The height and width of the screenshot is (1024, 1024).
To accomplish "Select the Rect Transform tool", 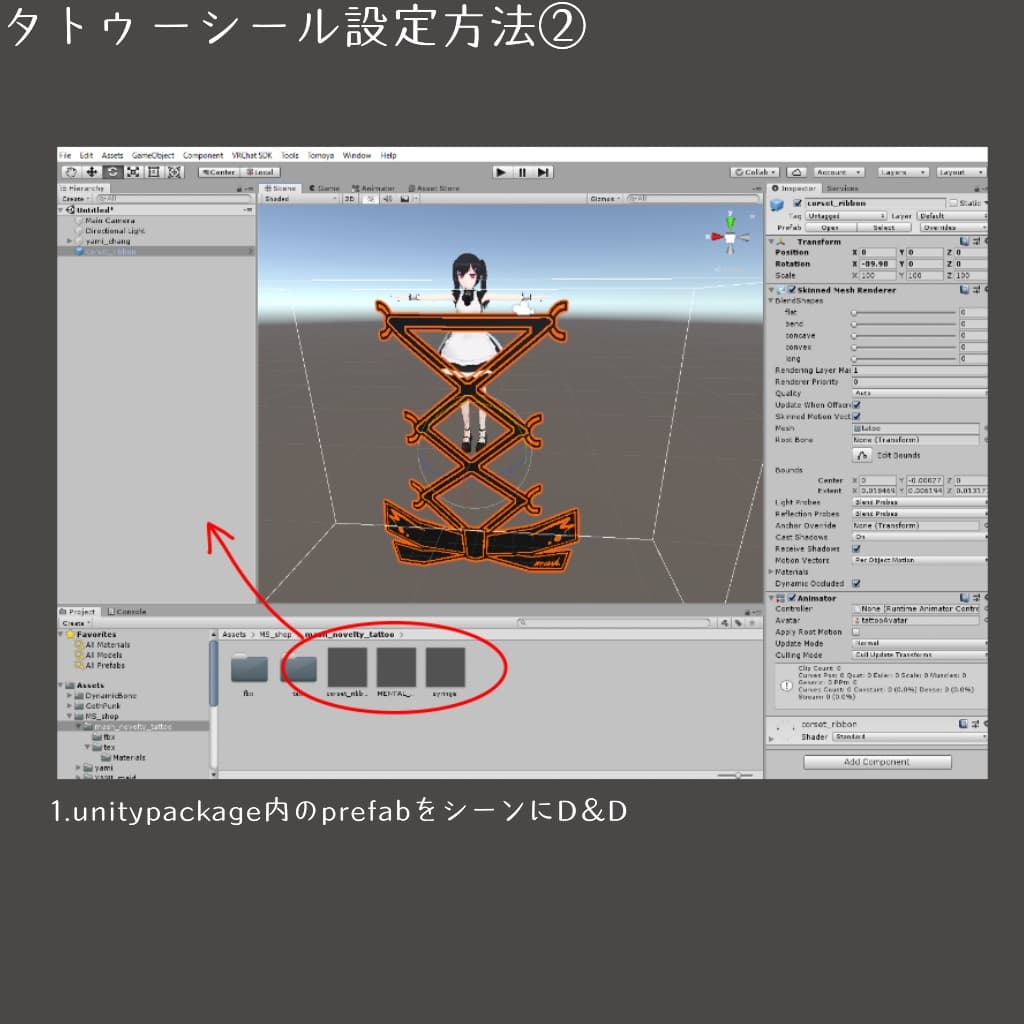I will pos(155,172).
